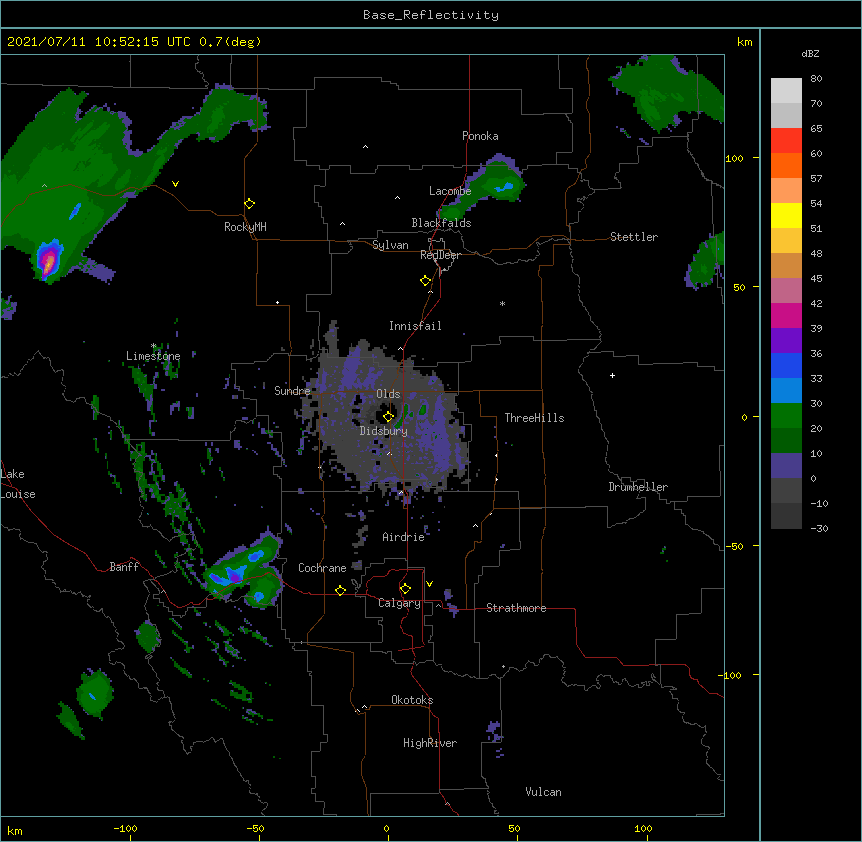Click the -50 tick label on vertical axis

pos(734,546)
